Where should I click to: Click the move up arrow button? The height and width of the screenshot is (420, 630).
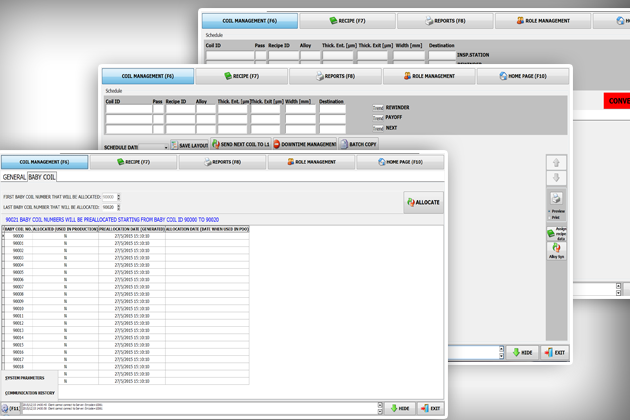pyautogui.click(x=557, y=163)
